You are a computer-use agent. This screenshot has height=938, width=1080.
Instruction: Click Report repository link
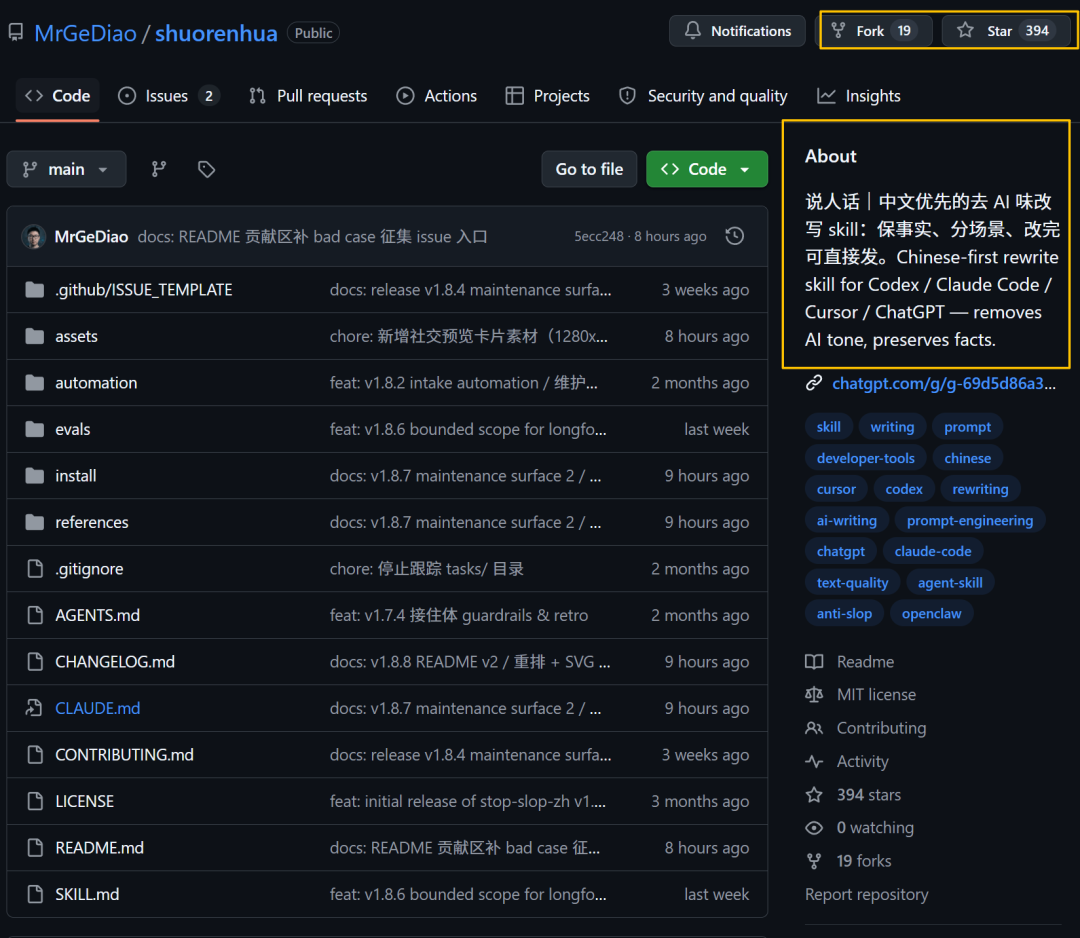(x=866, y=895)
